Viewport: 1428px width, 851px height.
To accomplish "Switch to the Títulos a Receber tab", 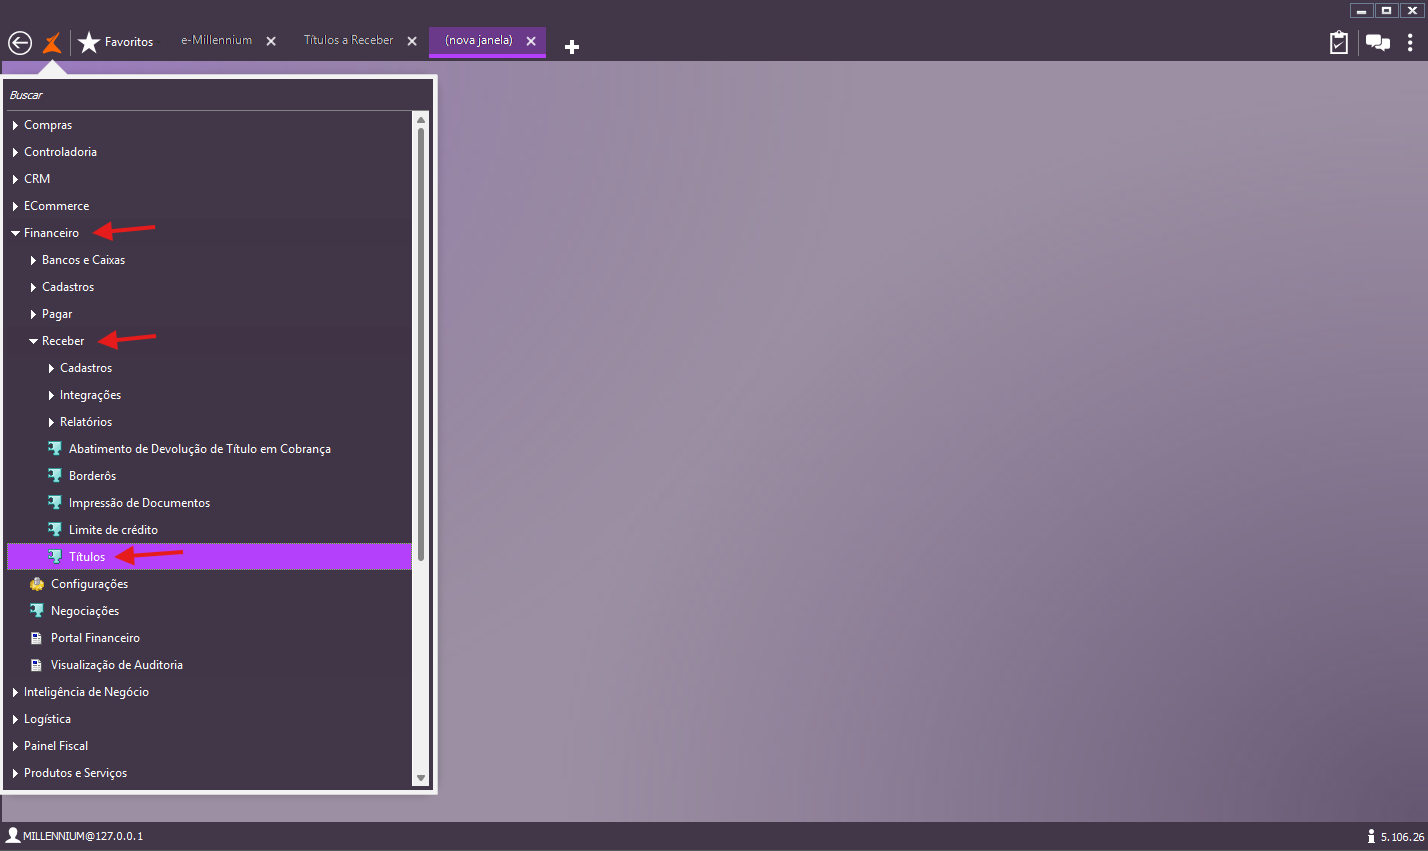I will [x=349, y=40].
